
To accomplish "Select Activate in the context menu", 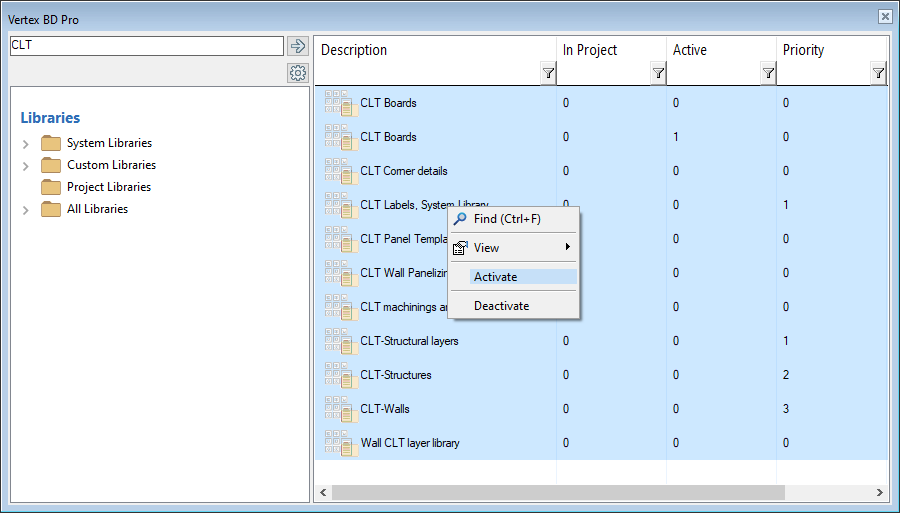I will pyautogui.click(x=495, y=277).
